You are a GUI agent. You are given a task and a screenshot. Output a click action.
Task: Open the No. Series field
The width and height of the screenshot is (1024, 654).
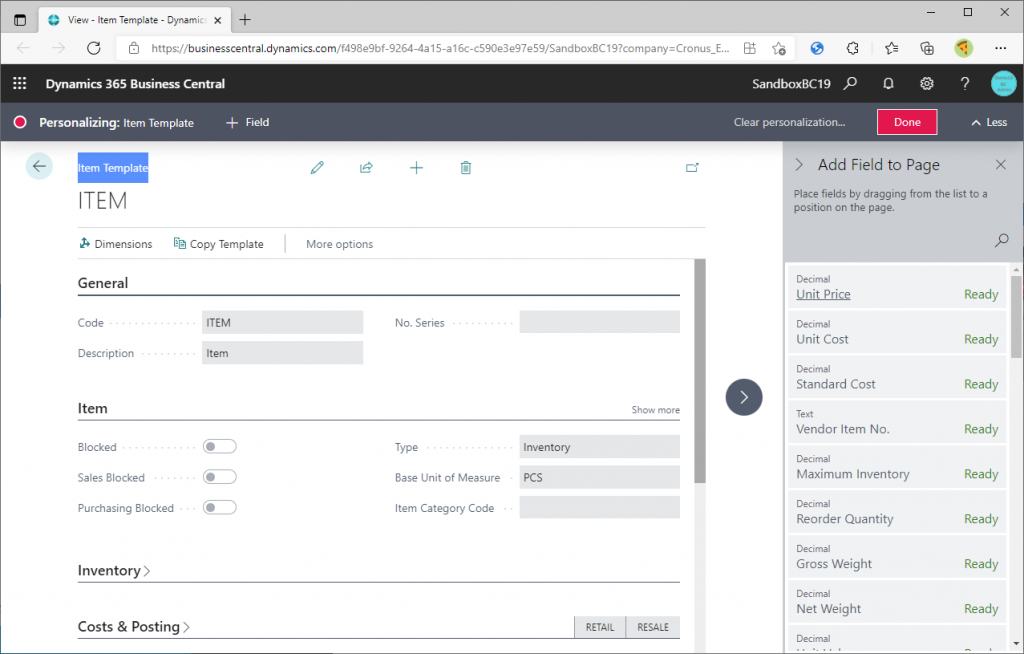(x=600, y=322)
